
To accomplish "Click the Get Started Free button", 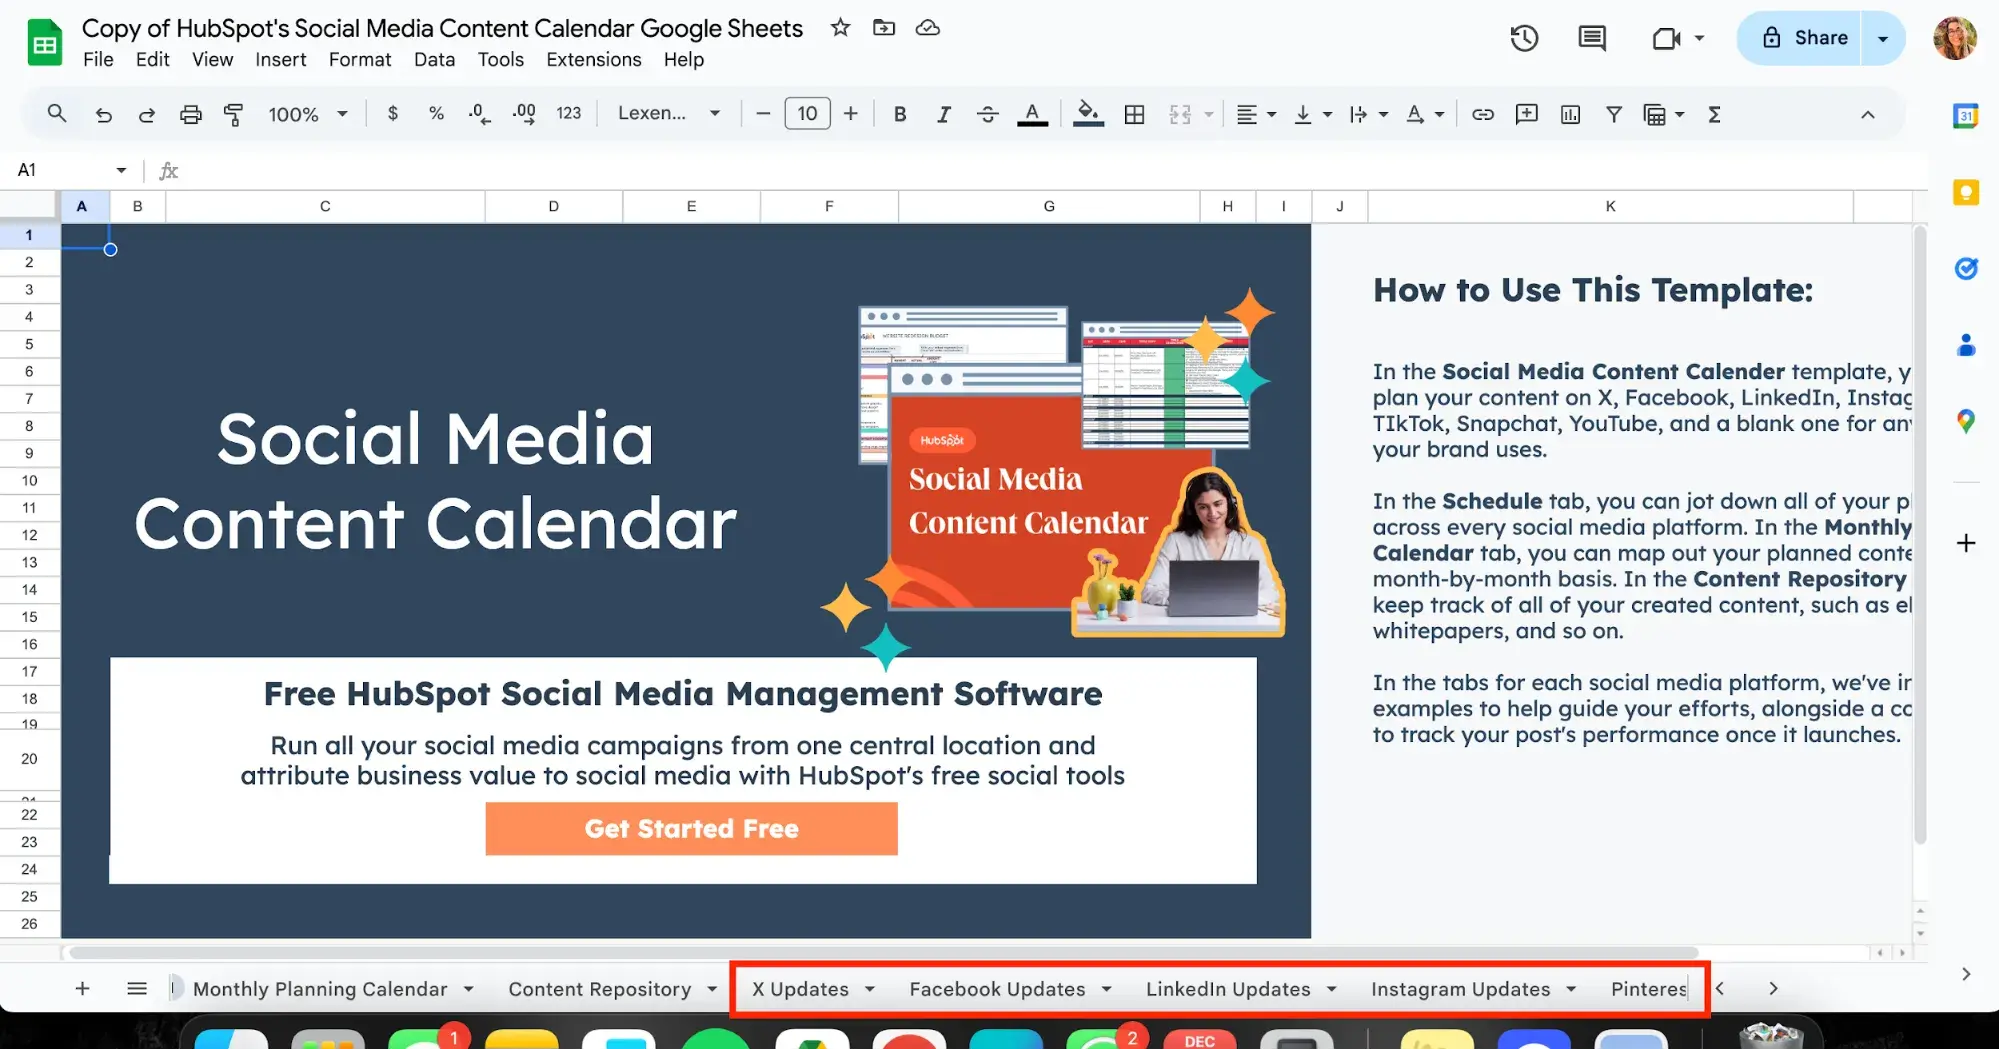I will [x=691, y=828].
